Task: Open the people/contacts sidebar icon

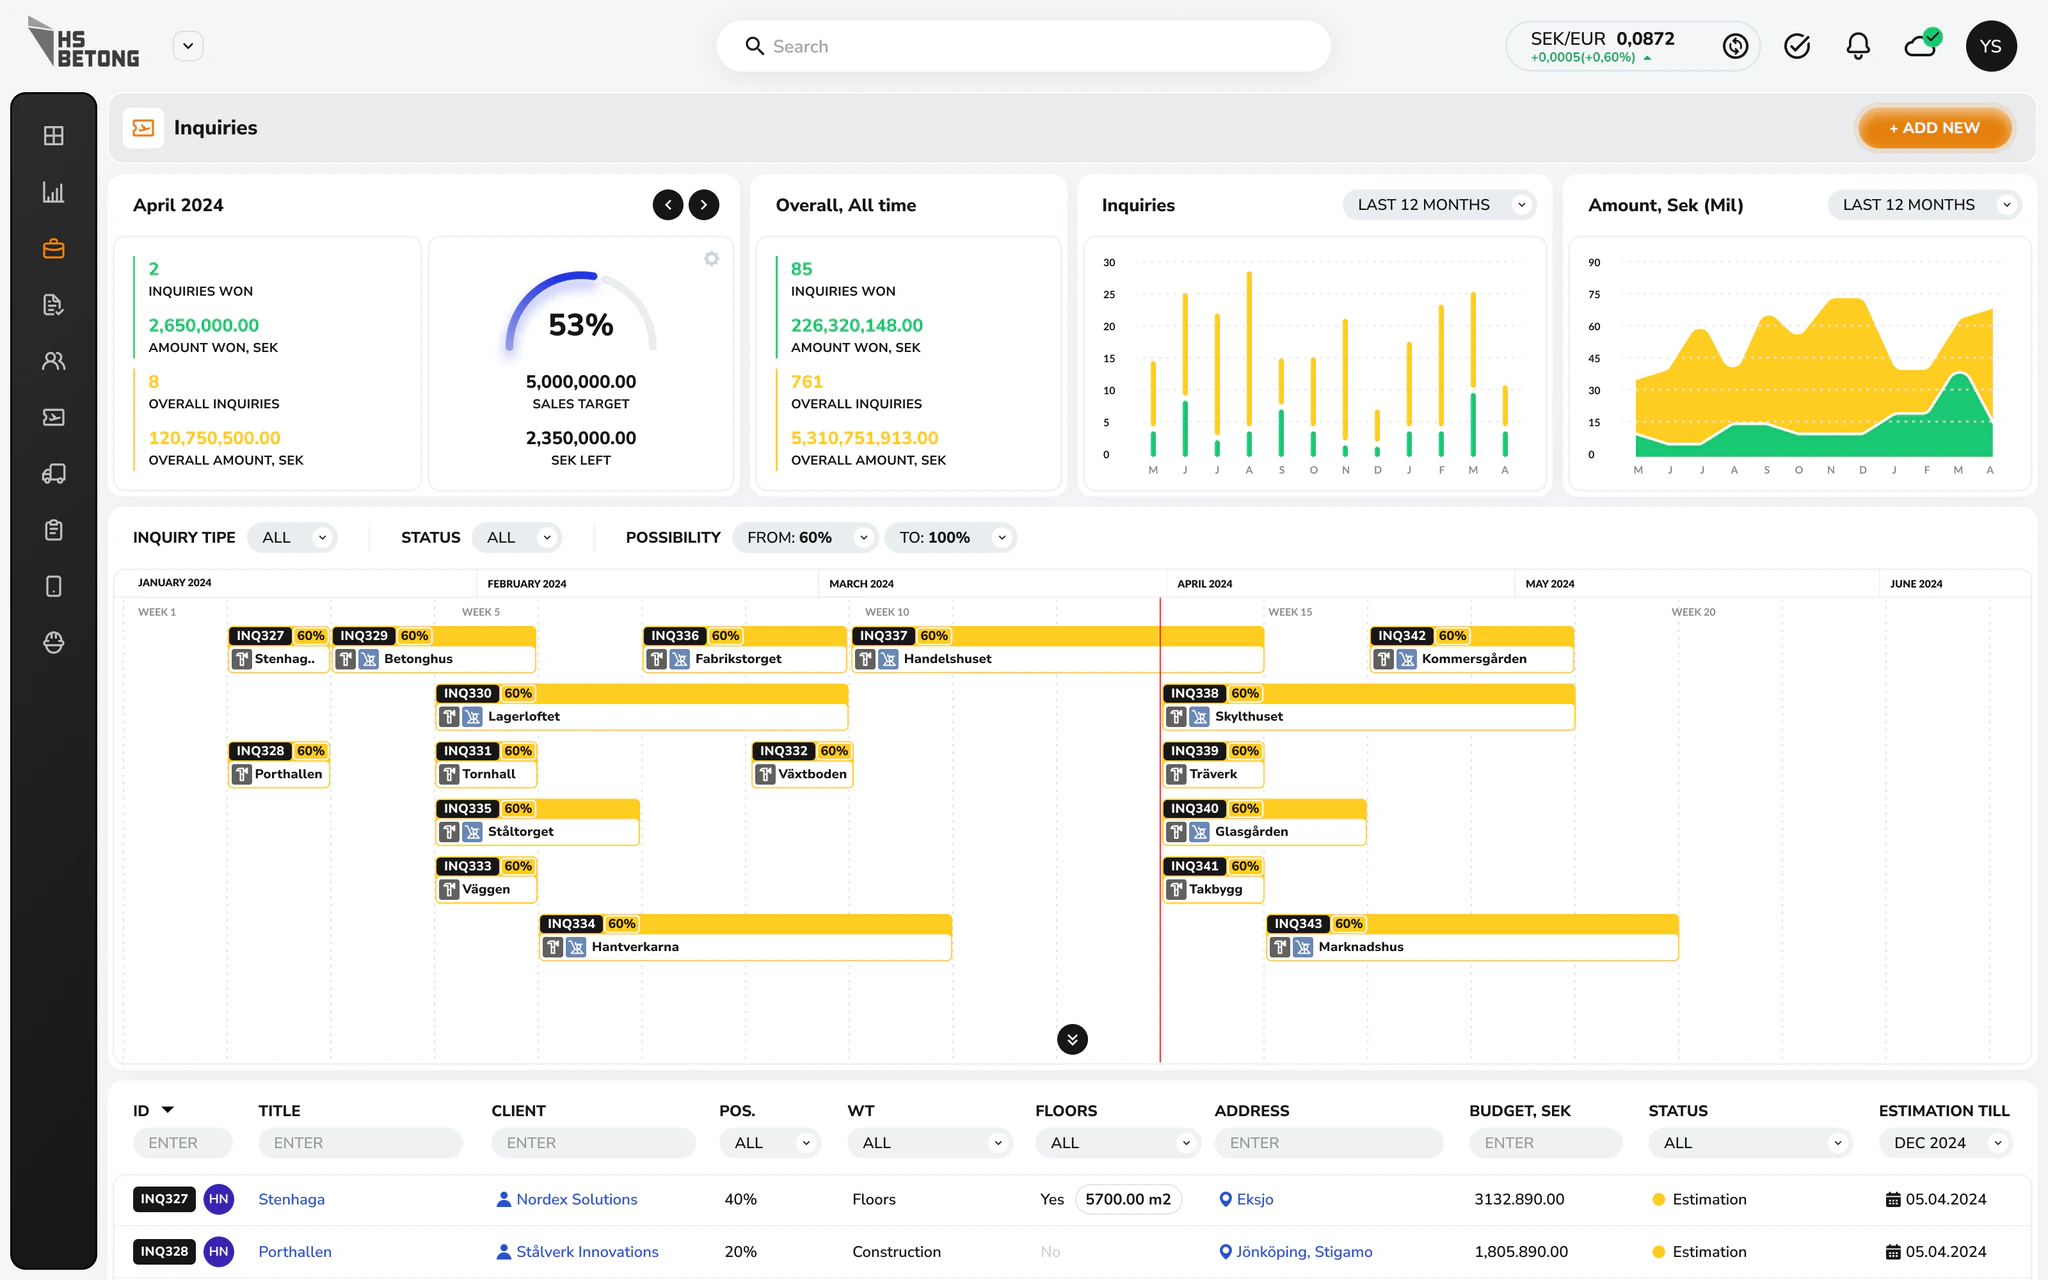Action: 54,361
